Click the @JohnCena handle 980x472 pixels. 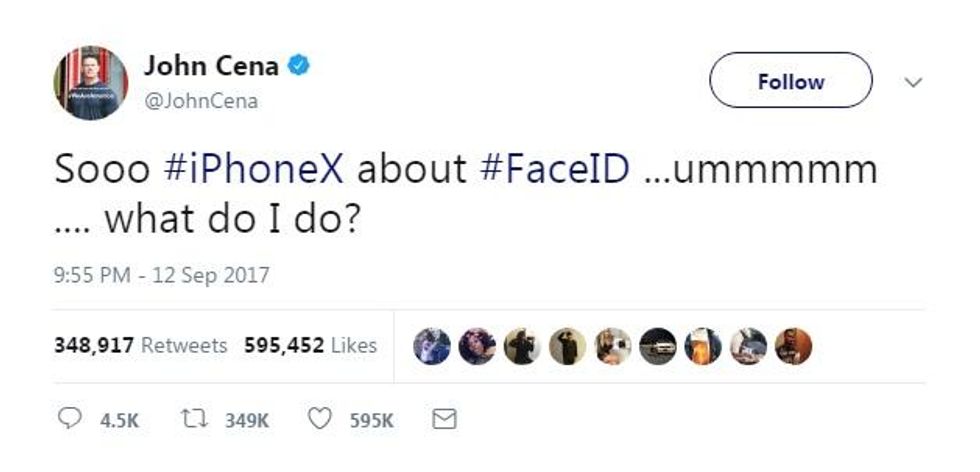pyautogui.click(x=200, y=101)
